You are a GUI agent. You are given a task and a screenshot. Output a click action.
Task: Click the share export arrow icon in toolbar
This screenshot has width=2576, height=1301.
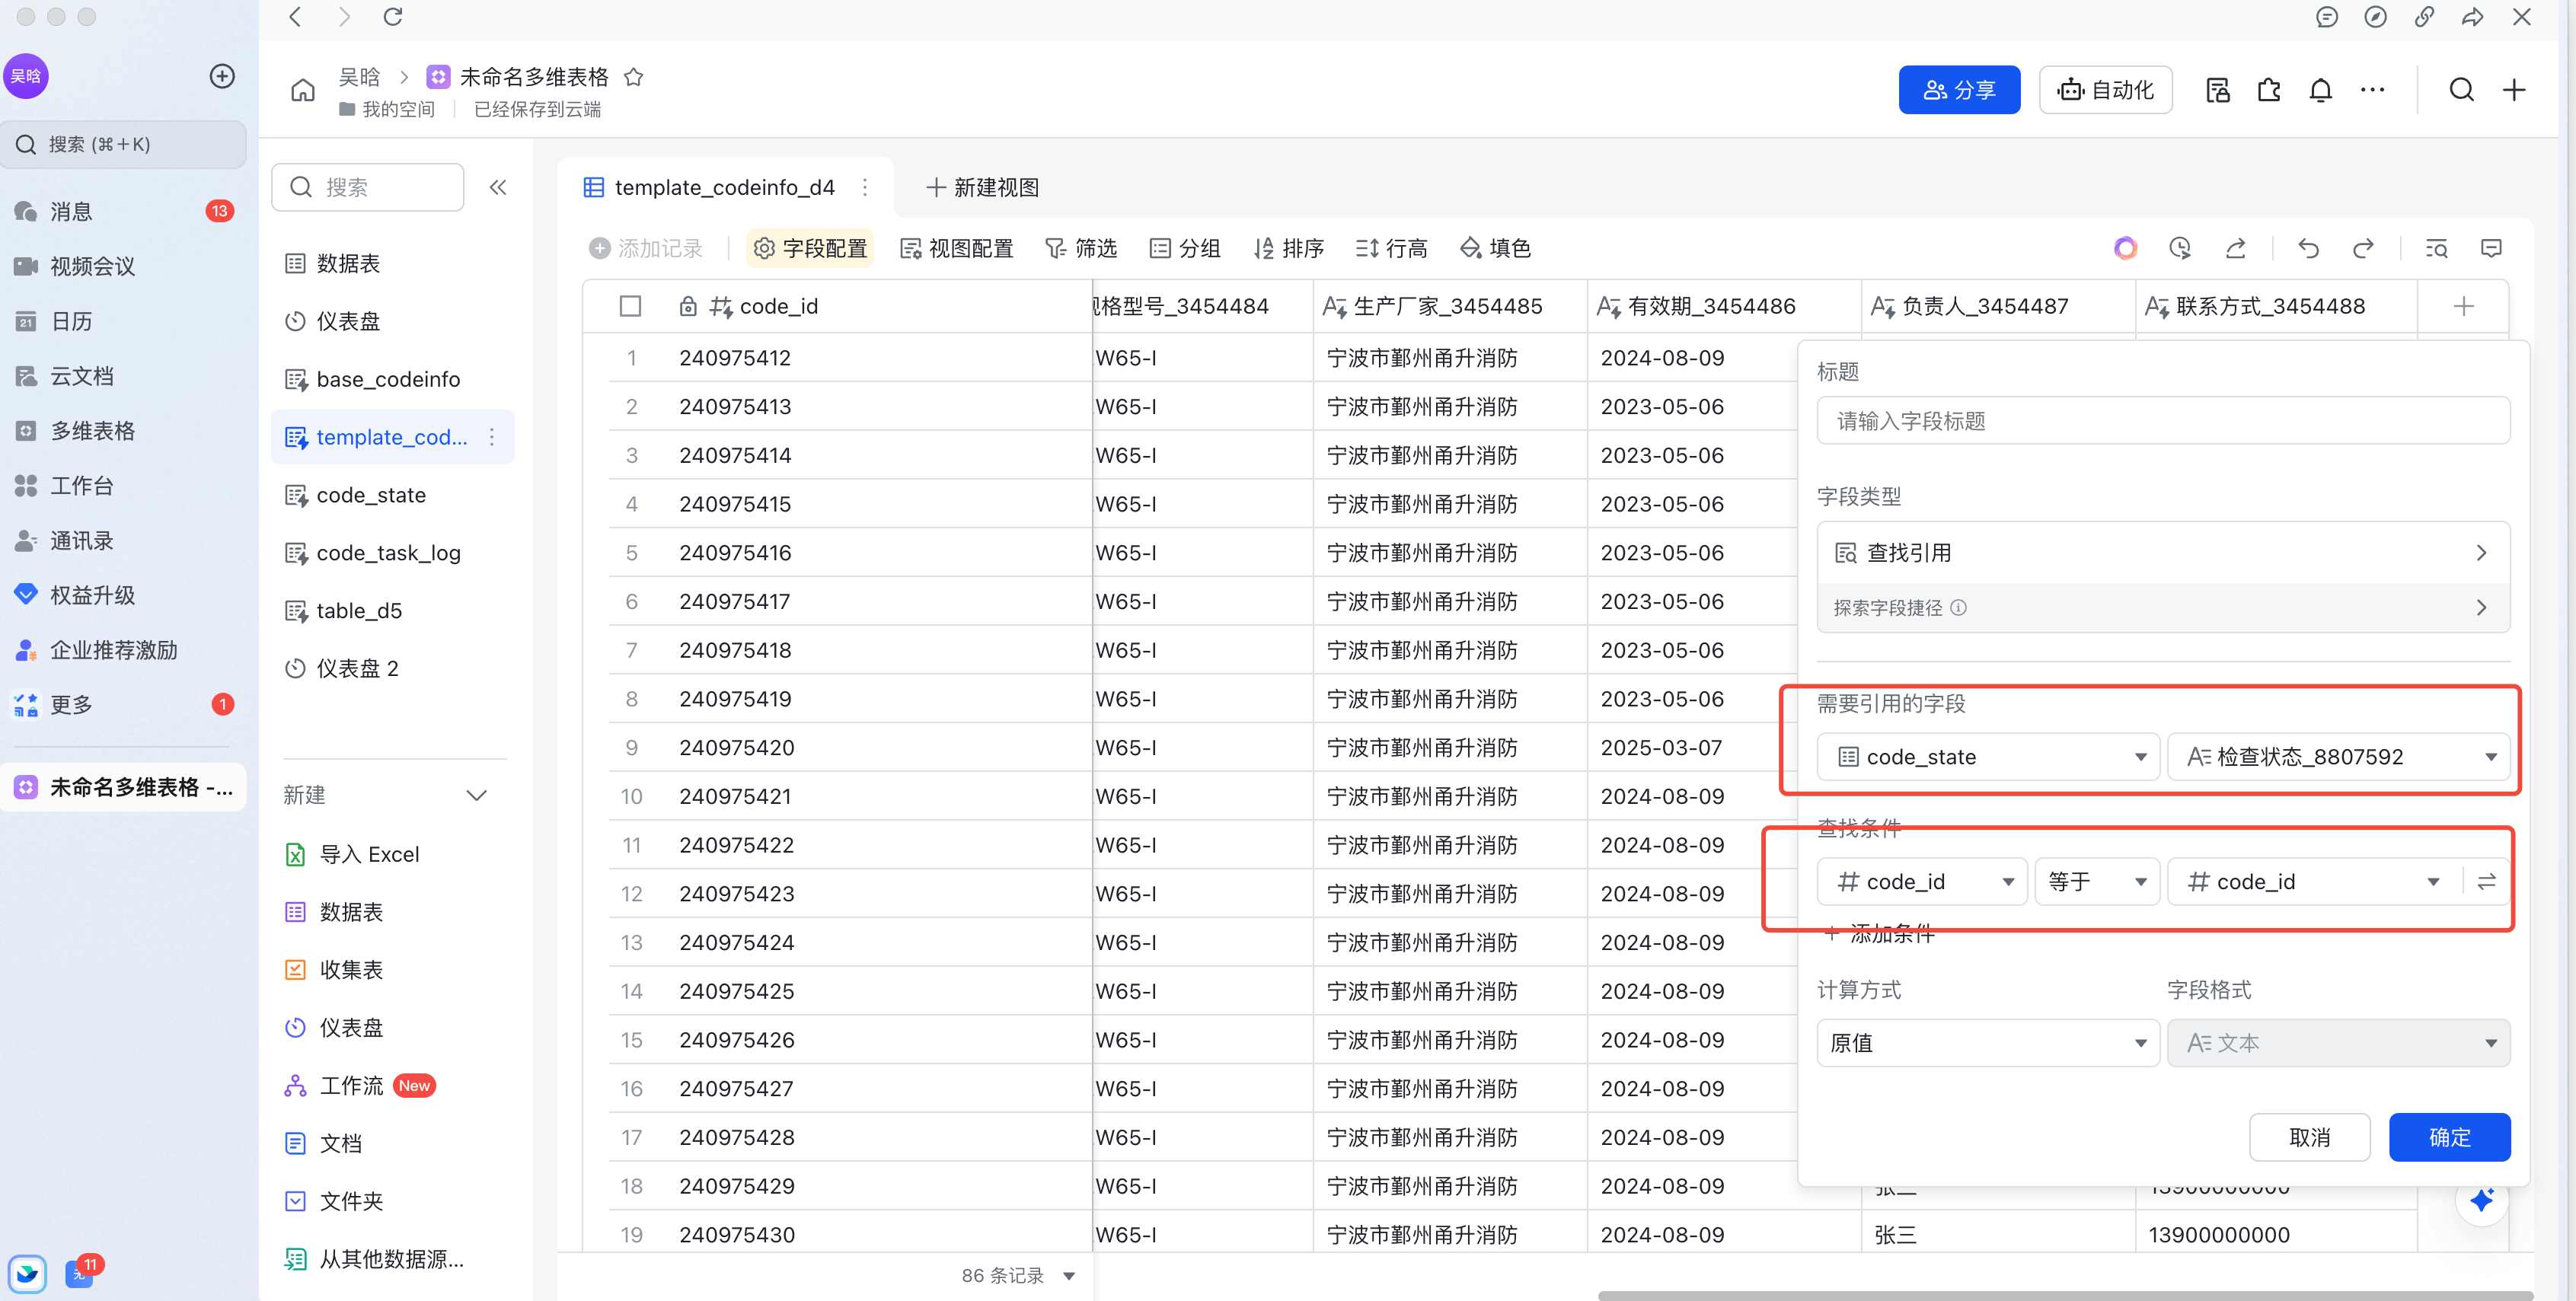(x=2235, y=248)
